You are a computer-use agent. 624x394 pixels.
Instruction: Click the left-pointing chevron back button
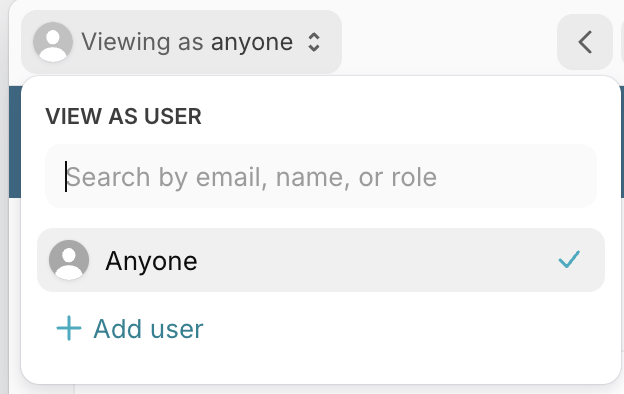point(585,42)
